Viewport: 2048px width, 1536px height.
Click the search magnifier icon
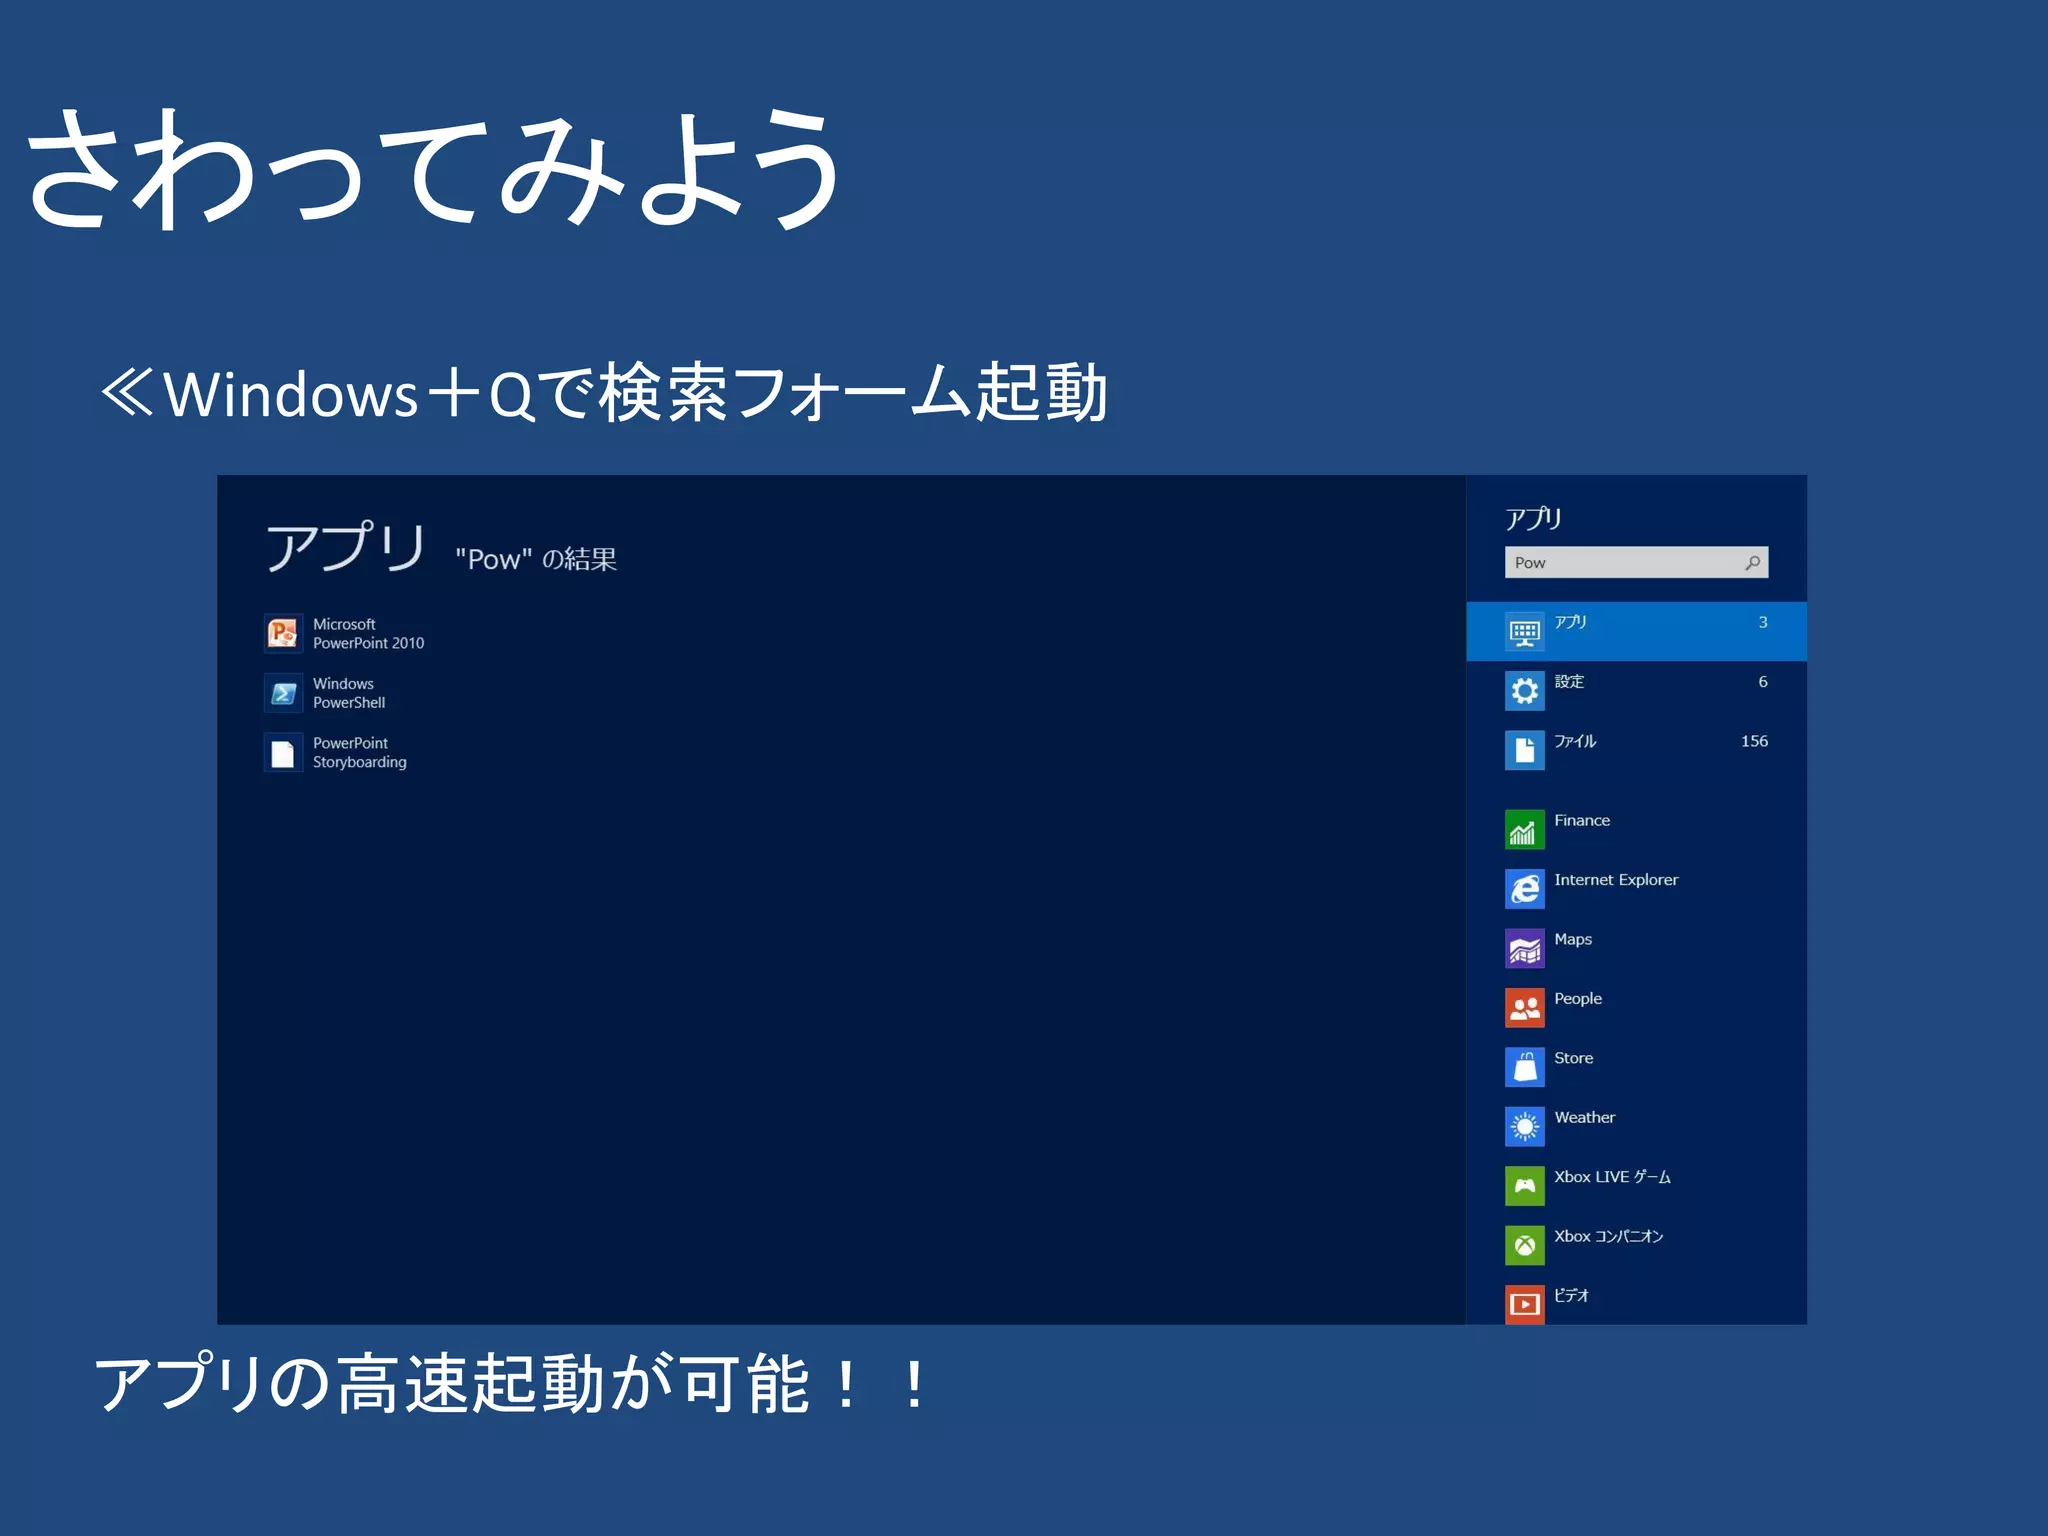[1752, 563]
